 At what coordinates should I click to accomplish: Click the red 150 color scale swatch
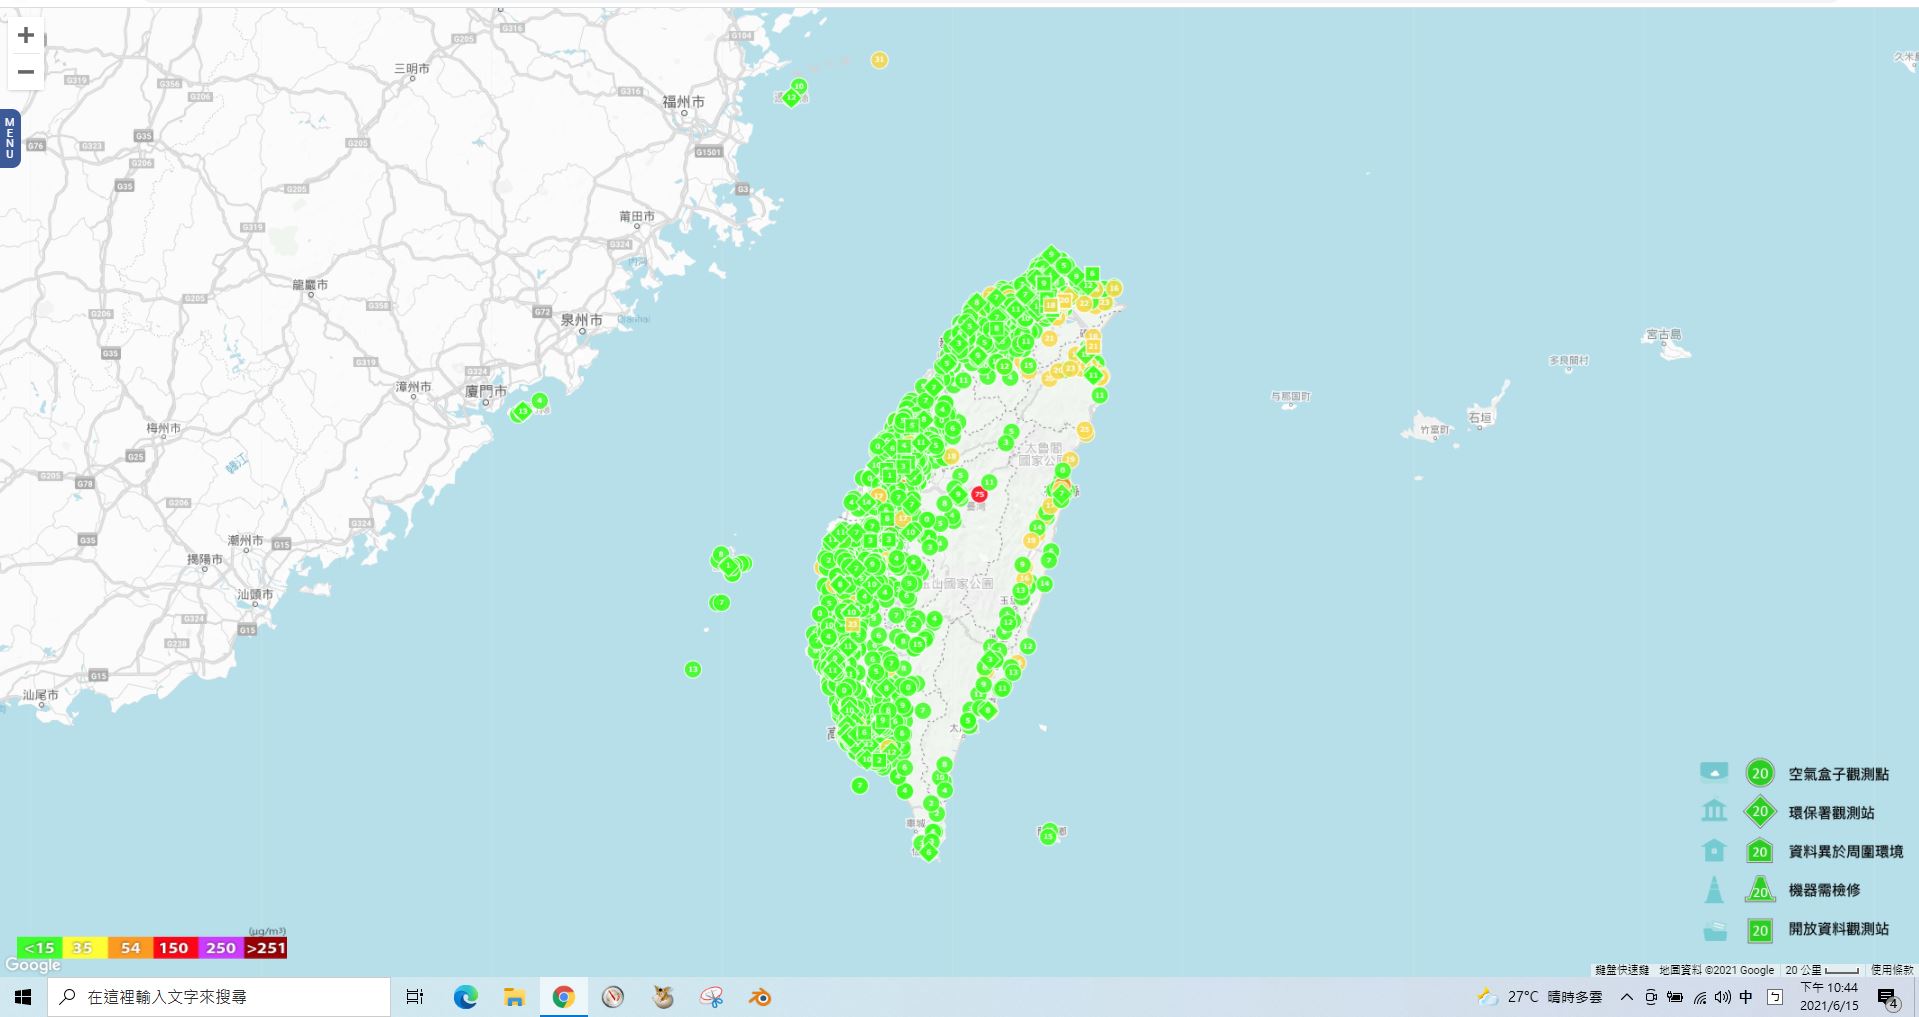tap(175, 948)
